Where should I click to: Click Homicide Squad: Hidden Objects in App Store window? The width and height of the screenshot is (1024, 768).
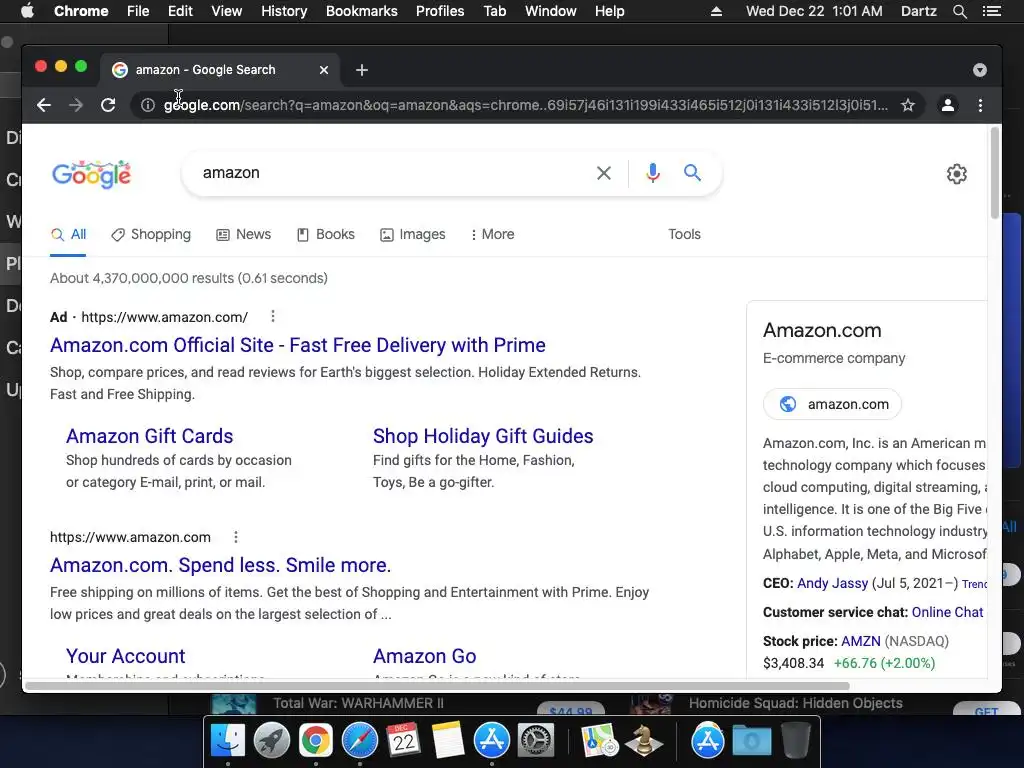point(795,703)
